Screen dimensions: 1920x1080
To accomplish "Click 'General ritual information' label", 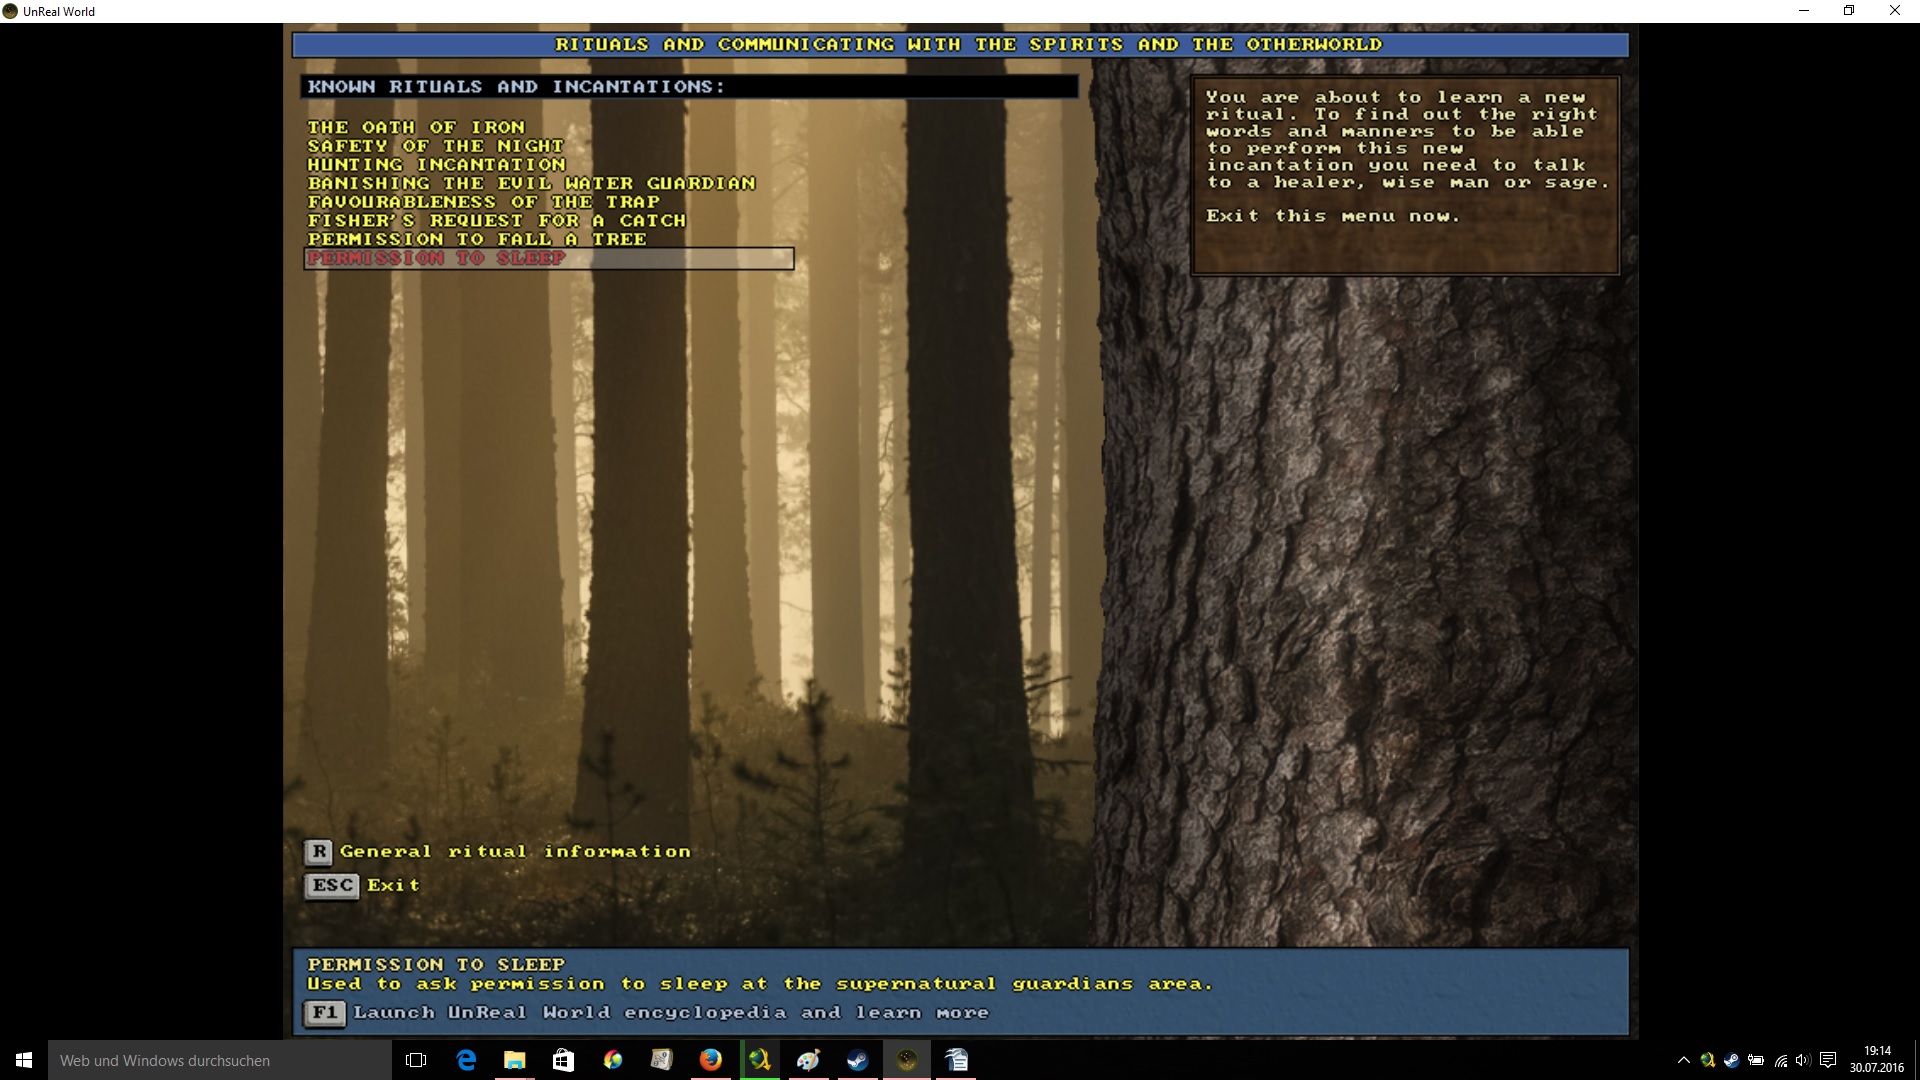I will 515,852.
